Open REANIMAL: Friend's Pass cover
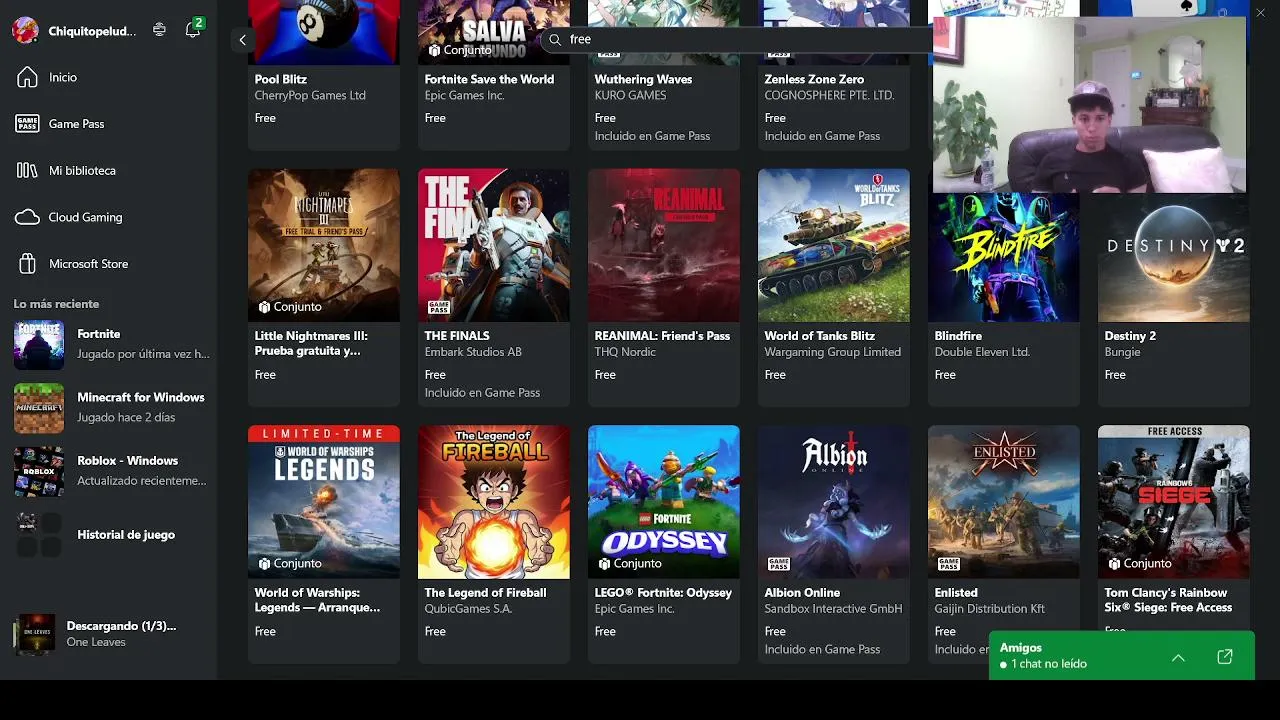The height and width of the screenshot is (720, 1280). click(664, 245)
